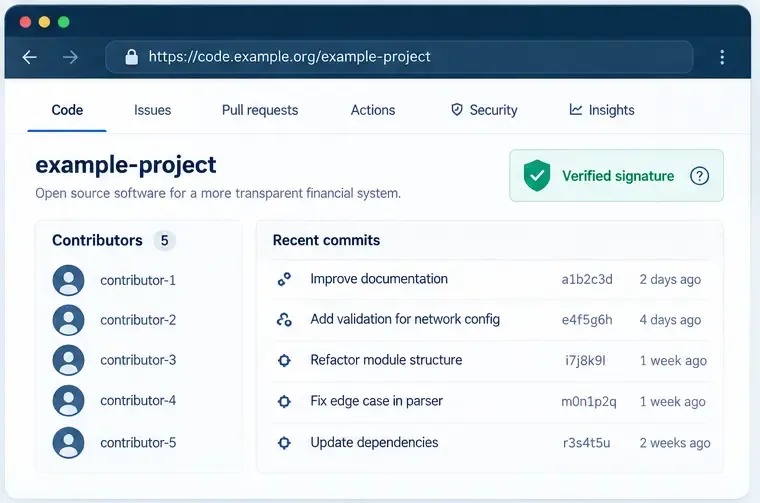Open the three-dot browser menu
Viewport: 760px width, 503px height.
pos(722,57)
